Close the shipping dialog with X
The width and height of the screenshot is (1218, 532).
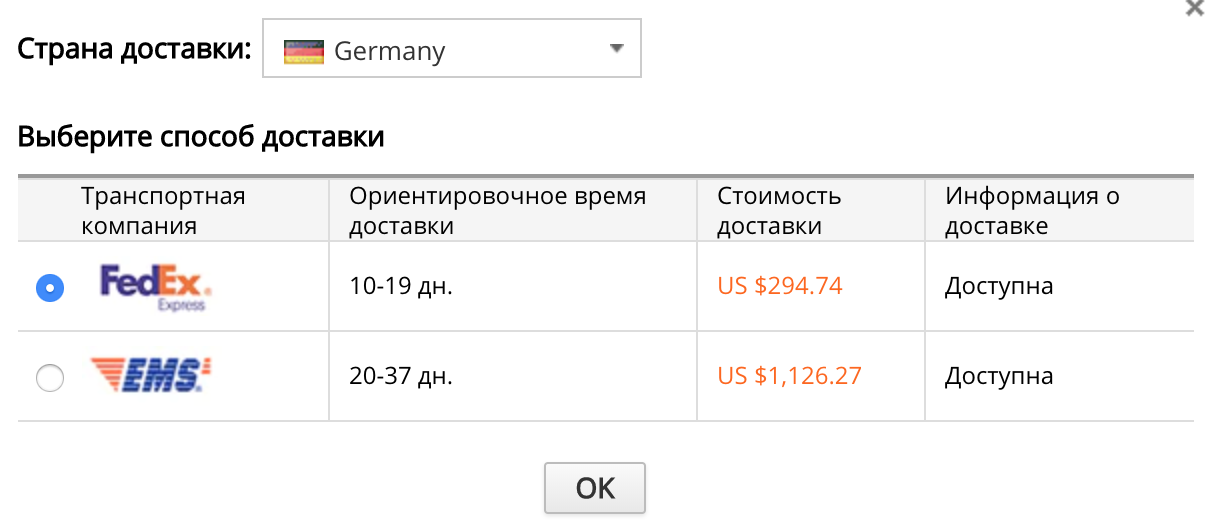click(x=1194, y=9)
